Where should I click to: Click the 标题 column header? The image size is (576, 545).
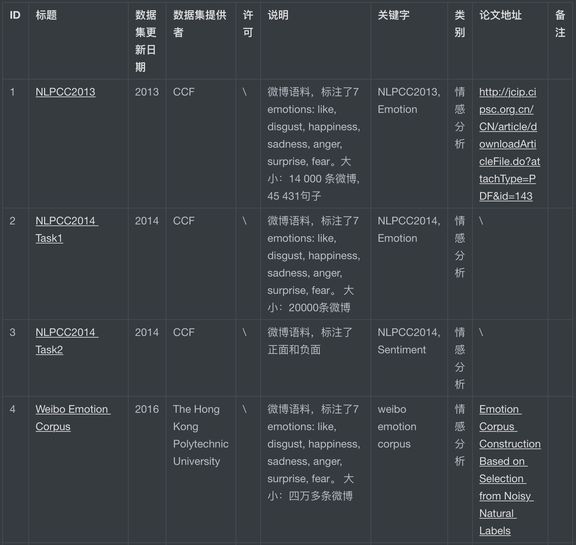point(46,15)
